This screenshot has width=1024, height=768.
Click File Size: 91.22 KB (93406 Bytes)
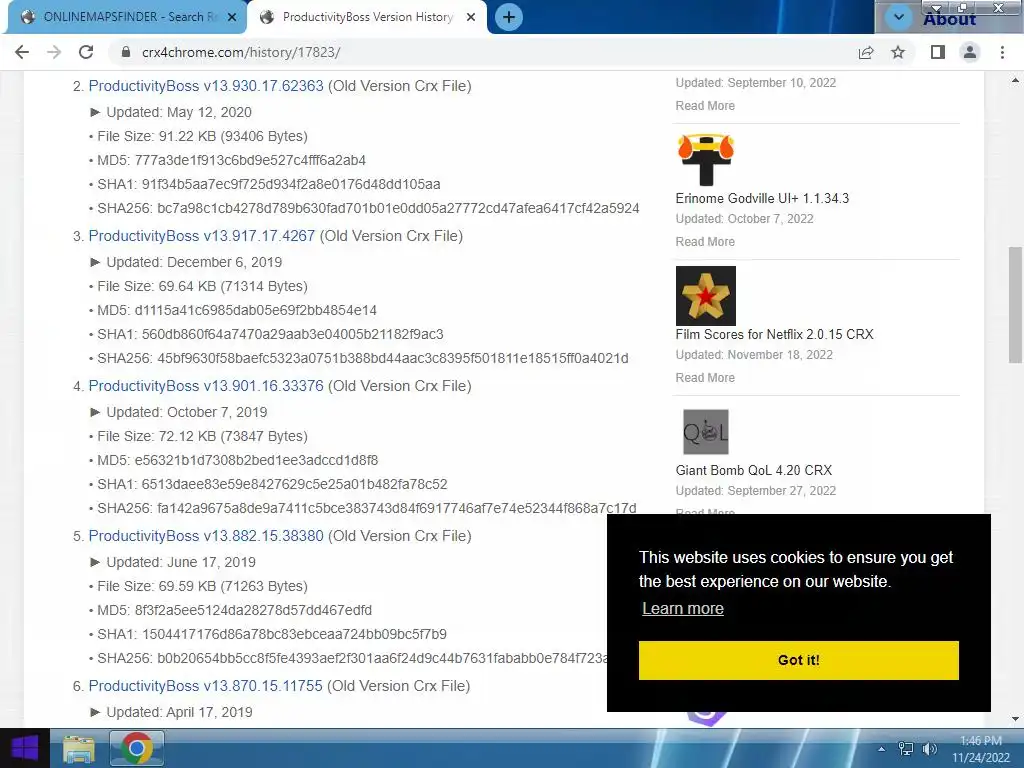coord(202,136)
